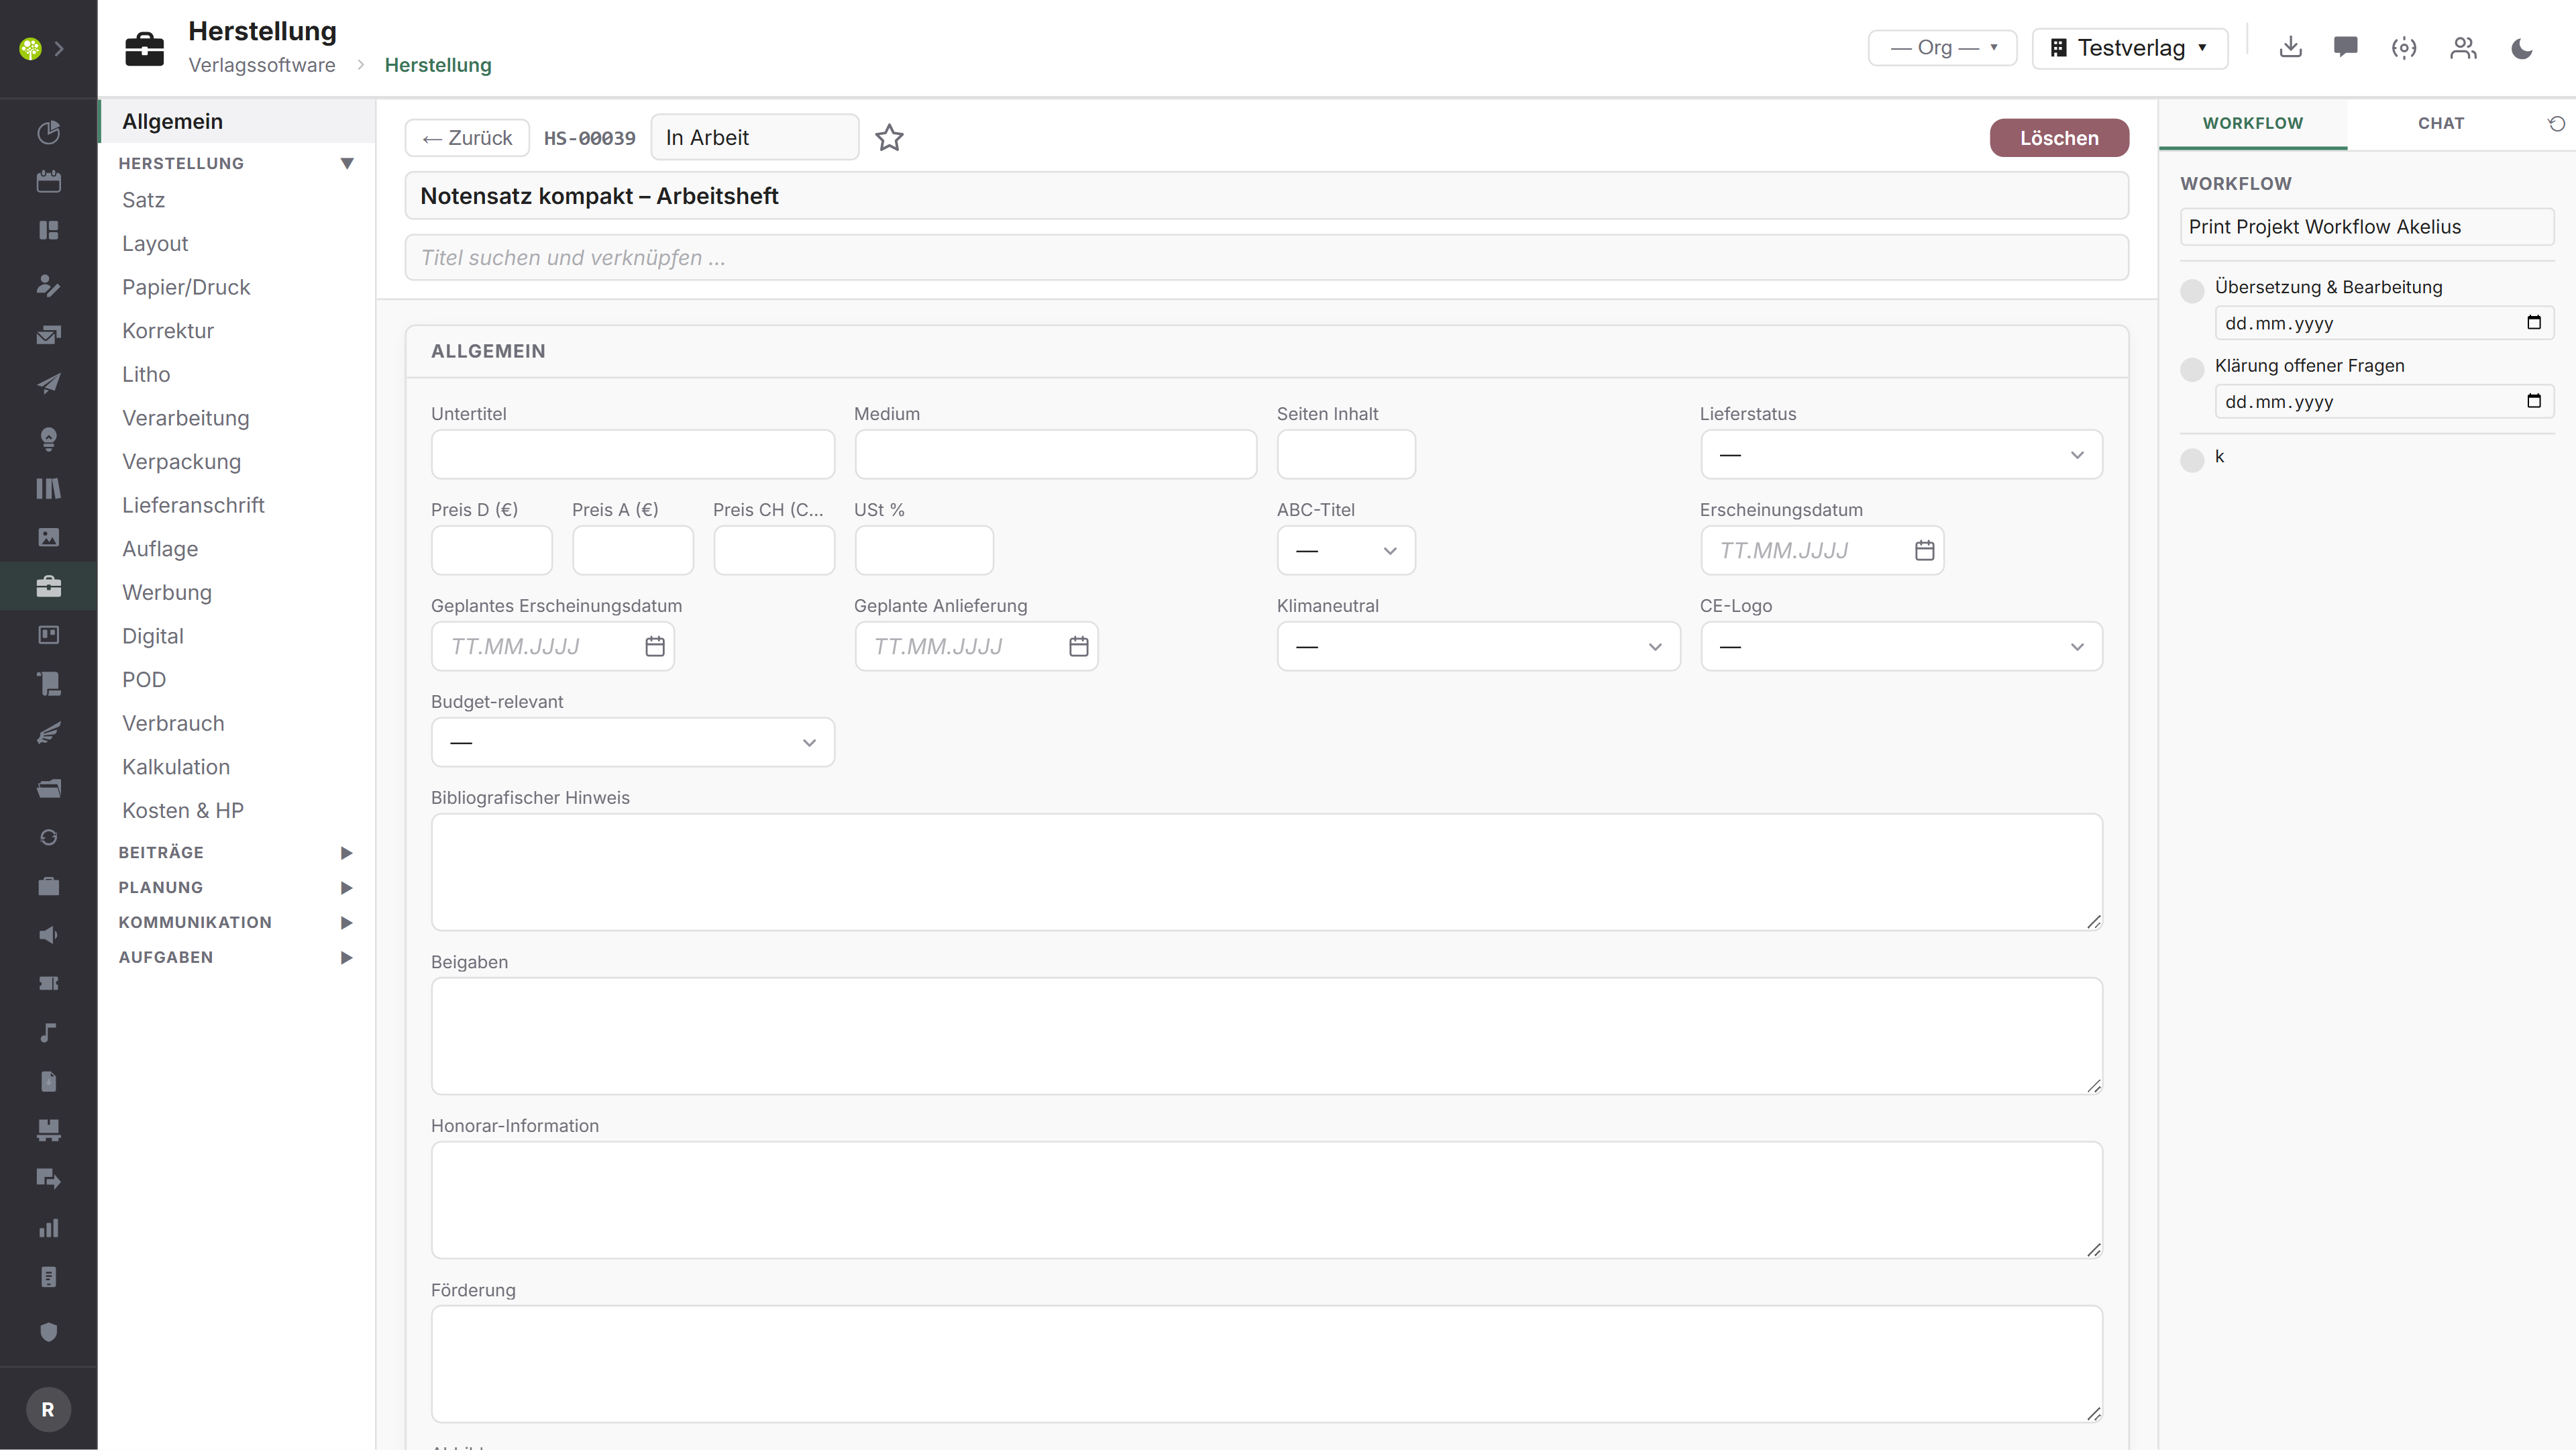The image size is (2576, 1450).
Task: Expand the sidebar using the top-left chevron
Action: click(x=59, y=48)
